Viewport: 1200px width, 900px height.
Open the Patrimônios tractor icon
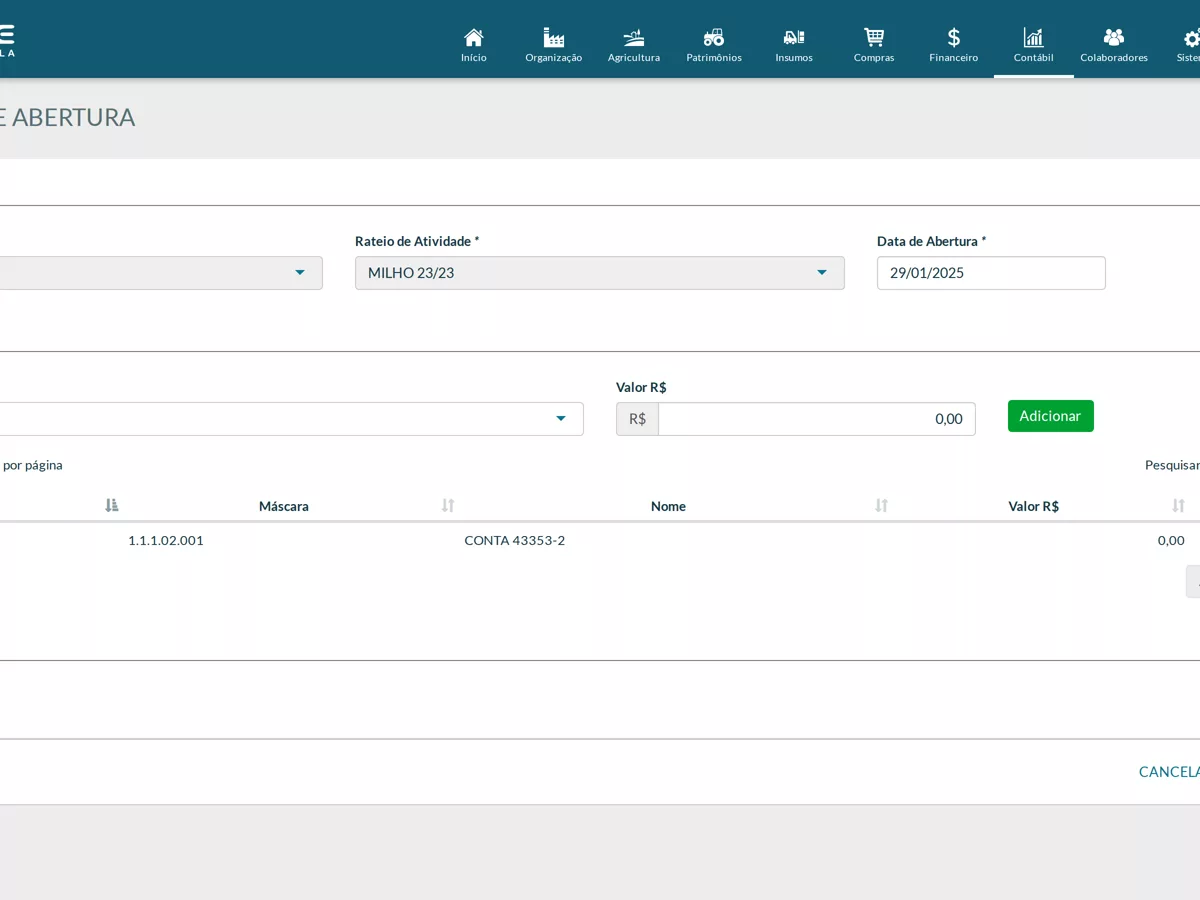point(714,38)
